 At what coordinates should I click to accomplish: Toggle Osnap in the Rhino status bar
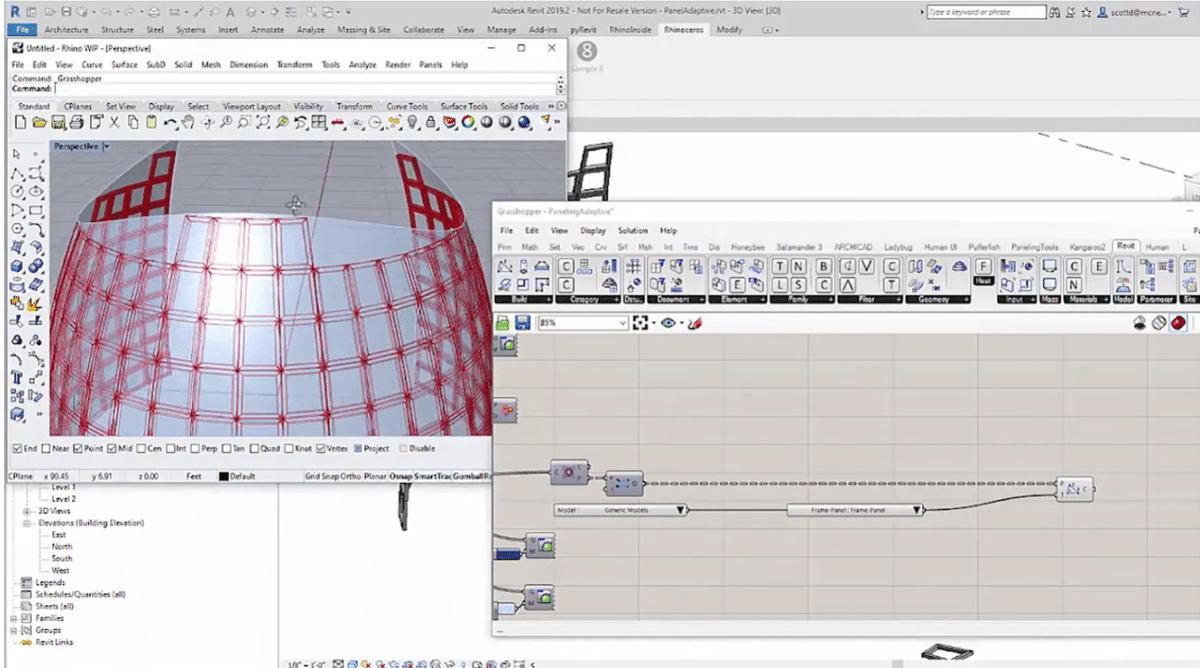pyautogui.click(x=401, y=477)
